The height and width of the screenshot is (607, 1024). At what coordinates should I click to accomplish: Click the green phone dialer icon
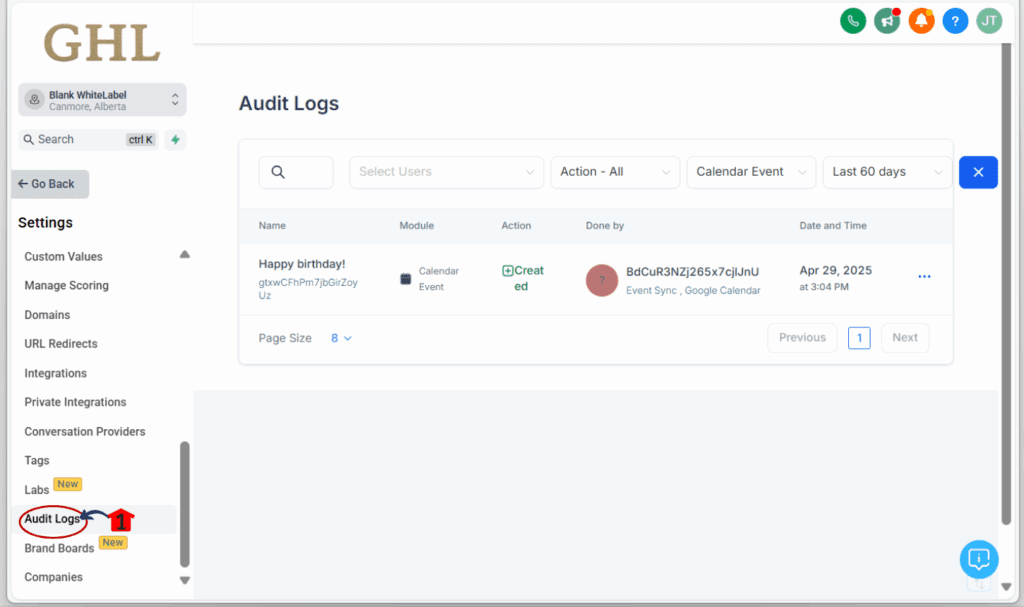click(x=853, y=21)
